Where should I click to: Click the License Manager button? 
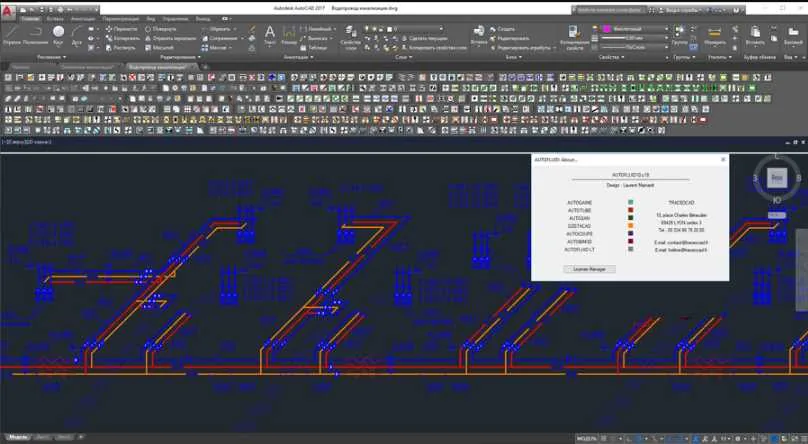point(589,269)
